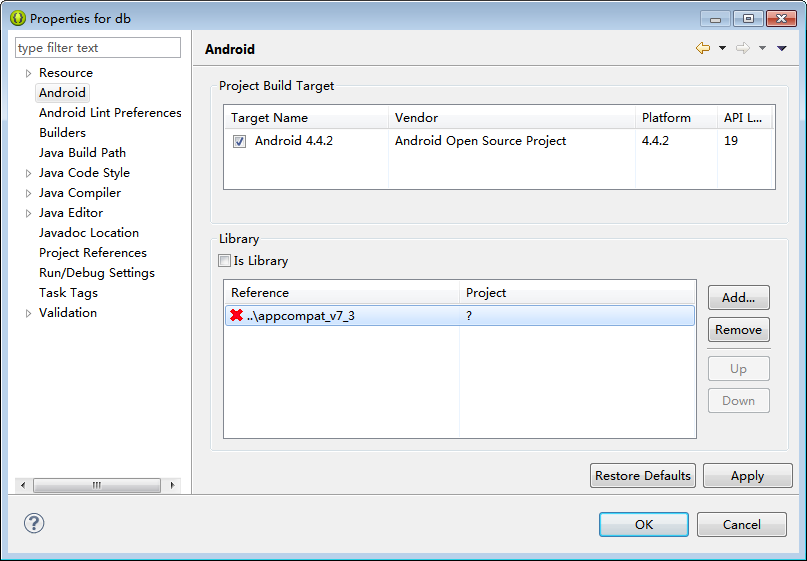807x561 pixels.
Task: Click the Project column header
Action: click(x=577, y=293)
